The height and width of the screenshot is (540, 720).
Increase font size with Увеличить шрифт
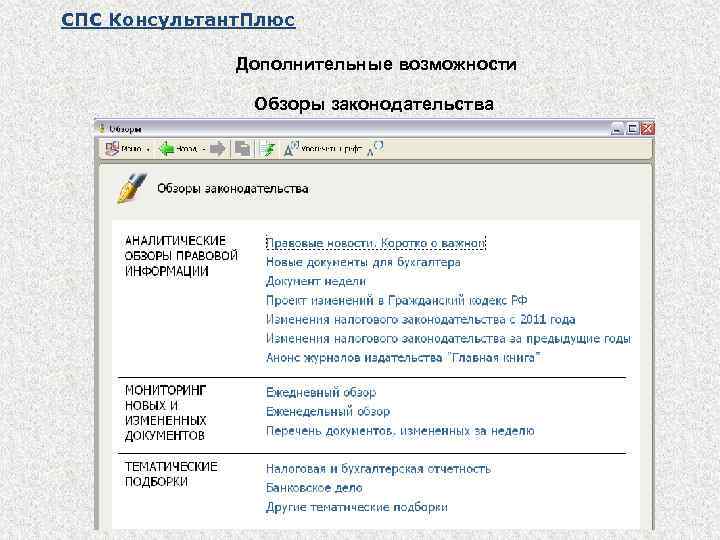pyautogui.click(x=322, y=149)
